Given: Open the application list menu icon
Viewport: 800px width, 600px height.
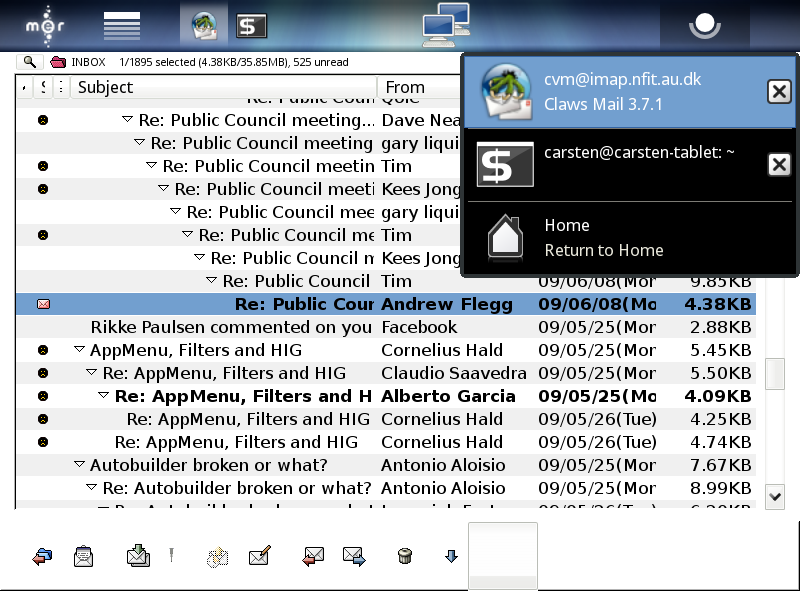Looking at the screenshot, I should coord(122,25).
